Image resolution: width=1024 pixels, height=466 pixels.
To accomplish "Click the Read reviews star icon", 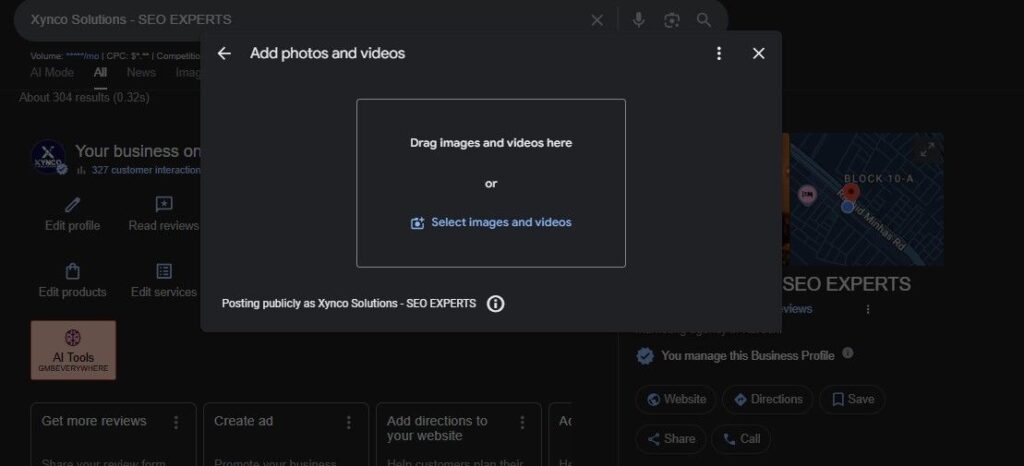I will click(x=164, y=204).
